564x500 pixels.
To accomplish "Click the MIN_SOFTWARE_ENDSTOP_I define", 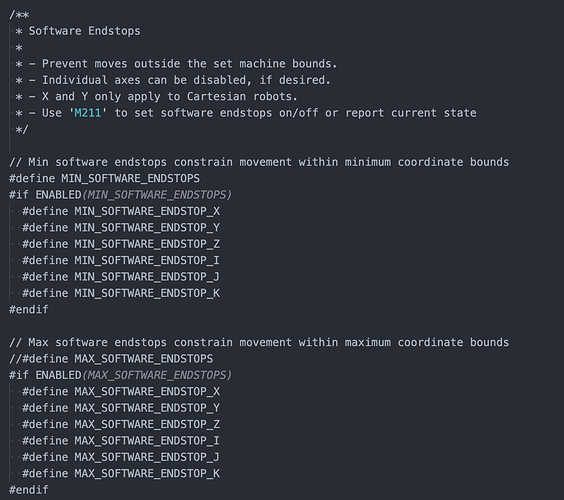I will [x=121, y=260].
